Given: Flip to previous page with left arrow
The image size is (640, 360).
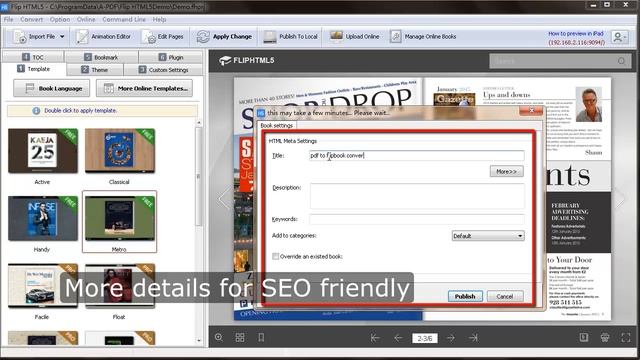Looking at the screenshot, I should [x=224, y=199].
